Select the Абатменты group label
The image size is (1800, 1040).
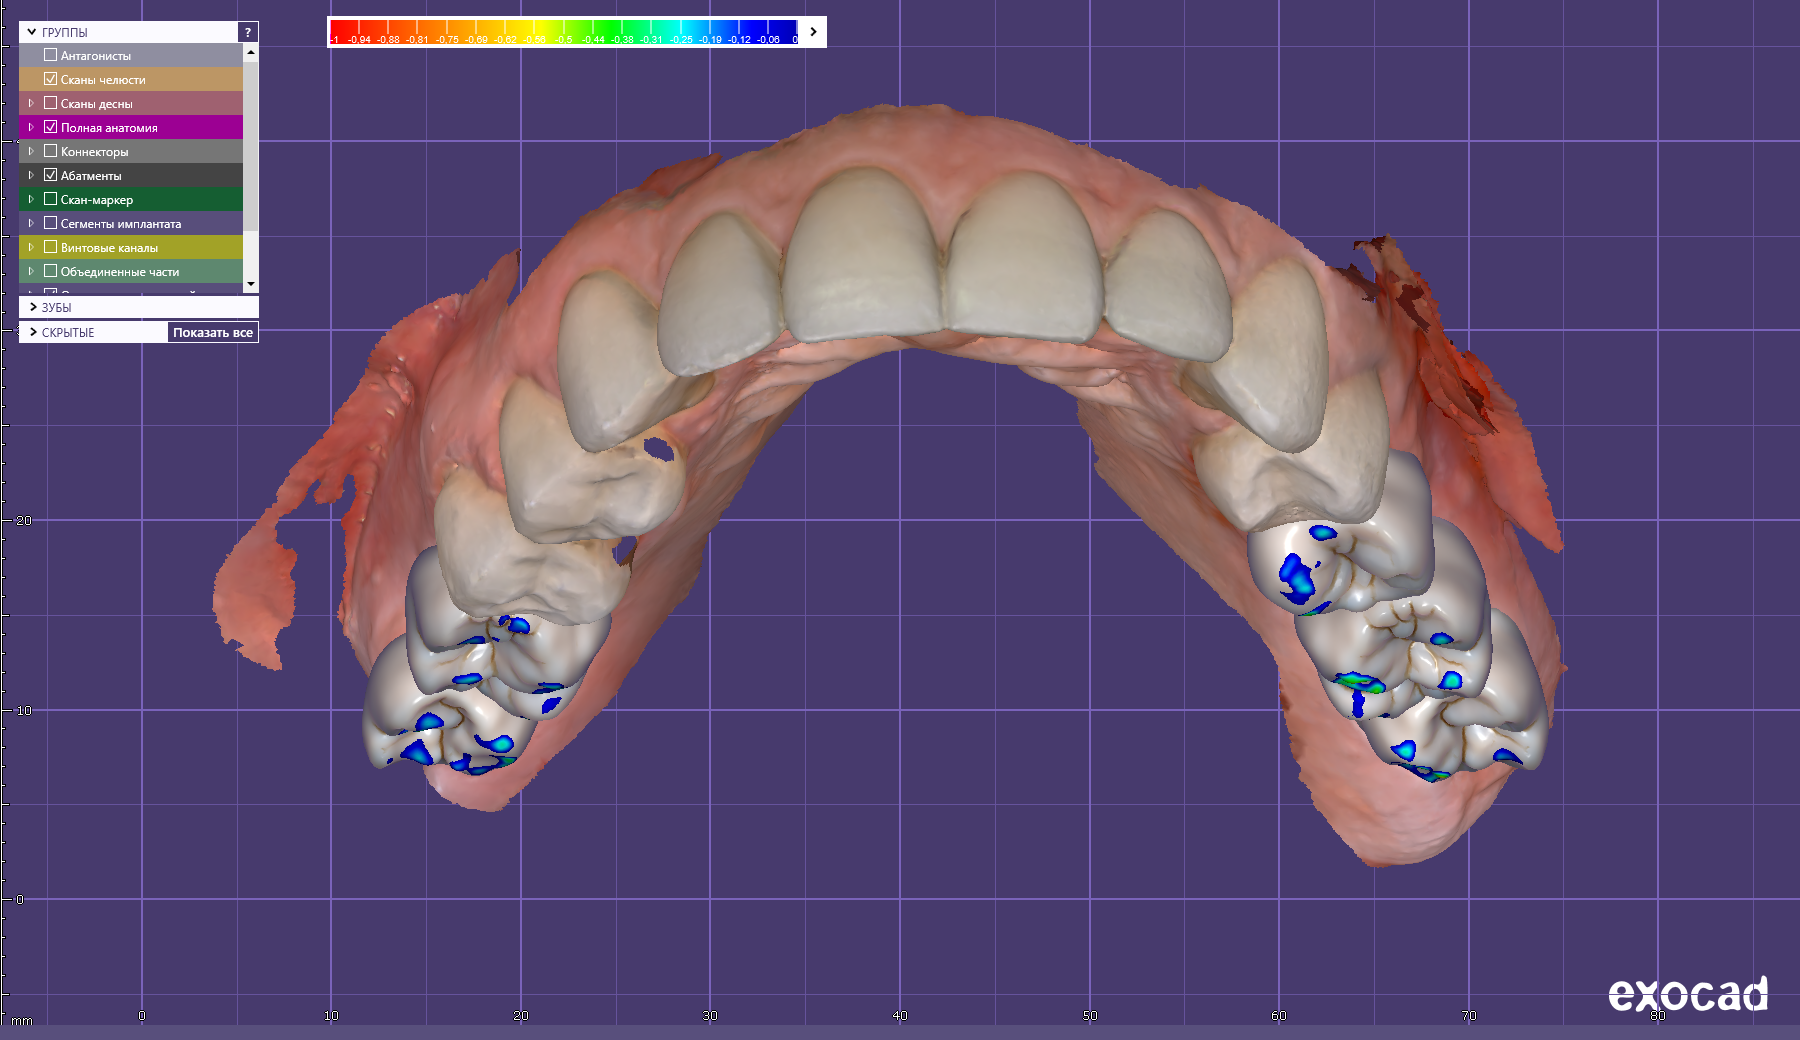pyautogui.click(x=91, y=176)
